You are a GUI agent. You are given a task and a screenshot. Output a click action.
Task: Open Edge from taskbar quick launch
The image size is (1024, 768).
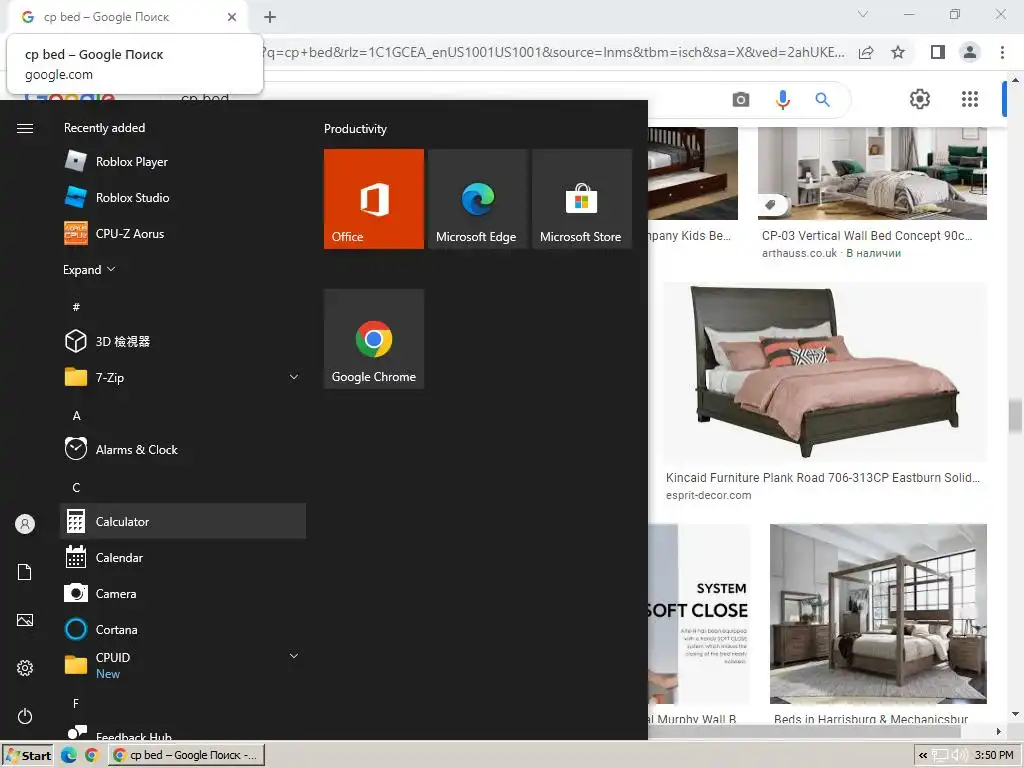point(69,755)
